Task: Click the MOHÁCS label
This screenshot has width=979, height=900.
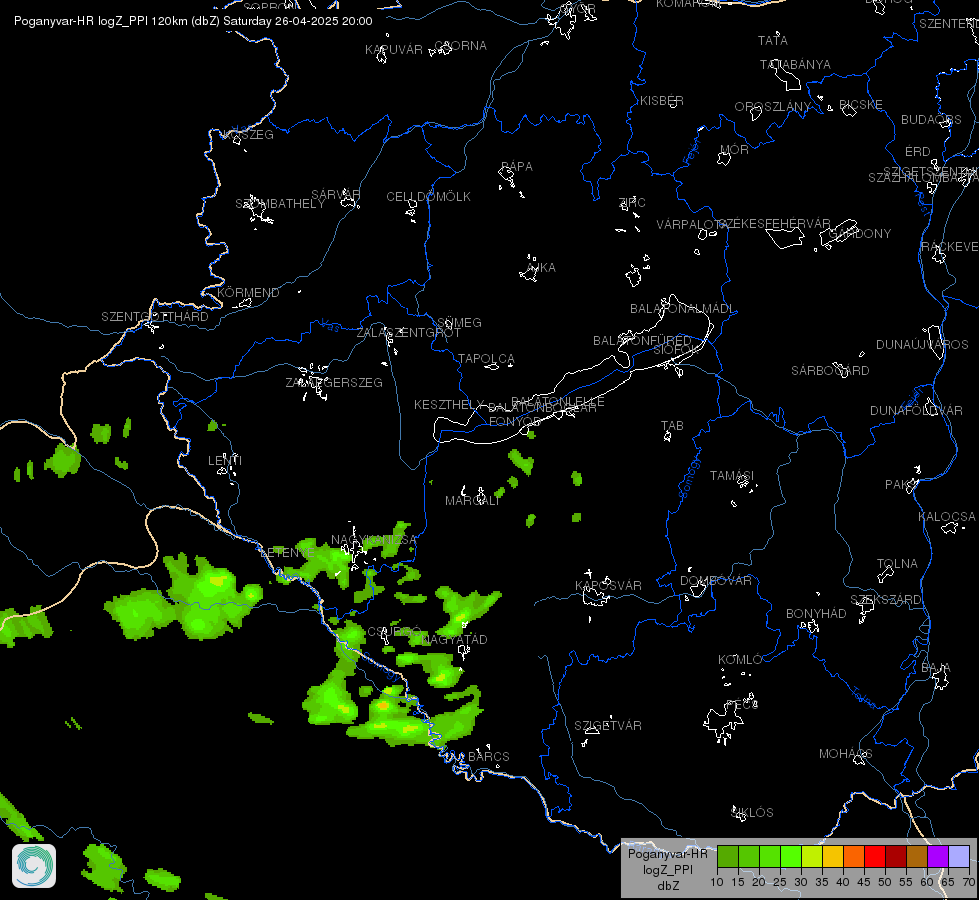Action: click(x=845, y=754)
